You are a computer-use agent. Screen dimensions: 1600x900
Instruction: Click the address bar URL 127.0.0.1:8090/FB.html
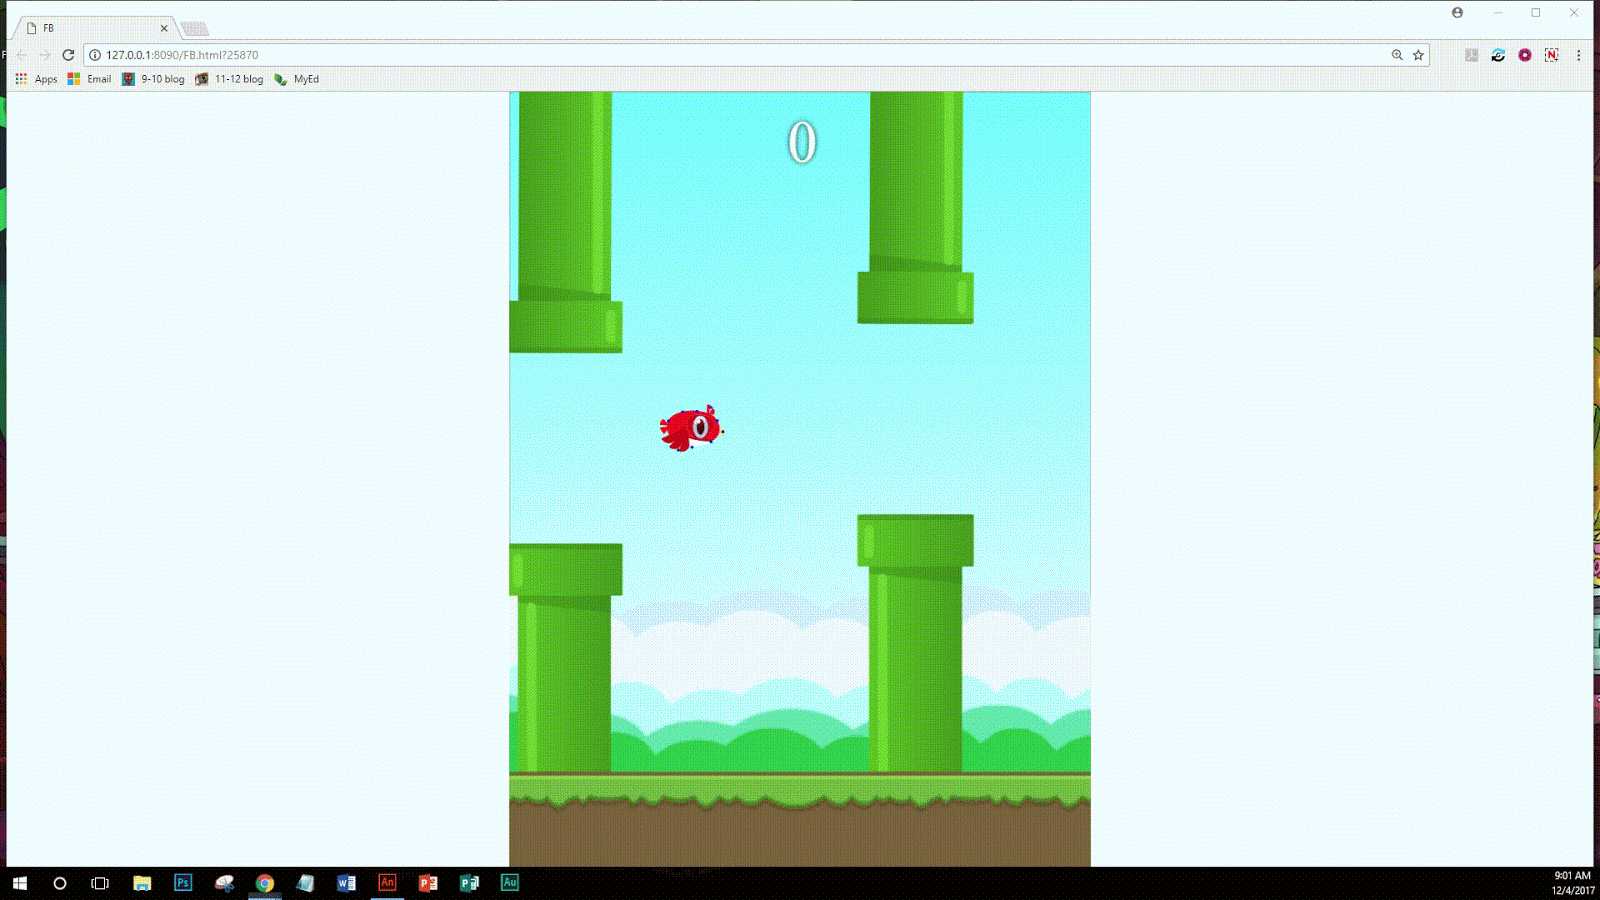182,55
